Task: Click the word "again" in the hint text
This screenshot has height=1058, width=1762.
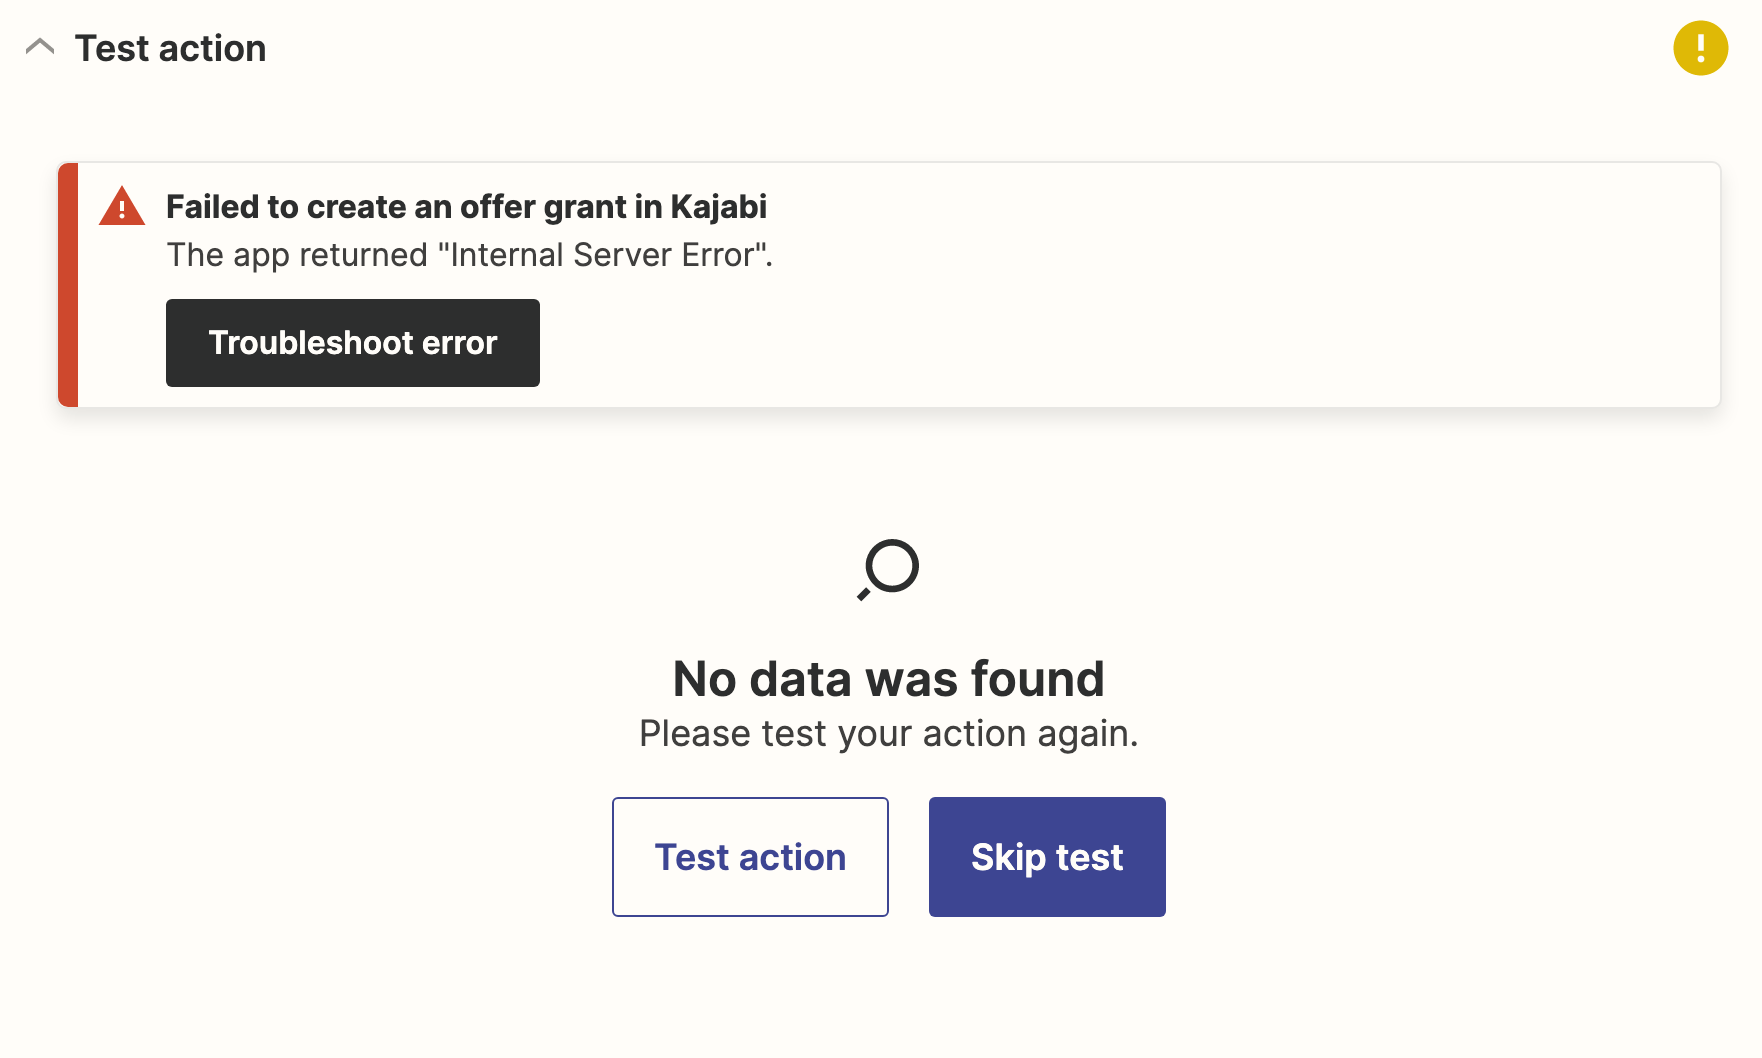Action: (x=1082, y=735)
